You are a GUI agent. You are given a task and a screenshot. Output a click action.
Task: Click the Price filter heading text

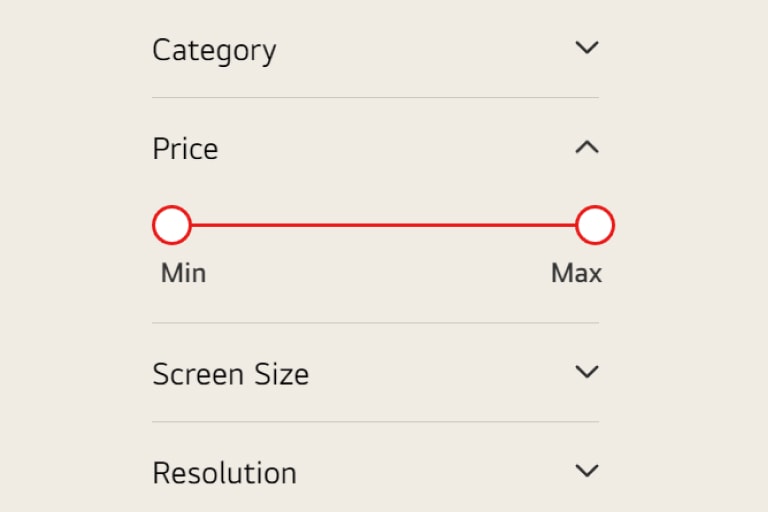pyautogui.click(x=185, y=149)
